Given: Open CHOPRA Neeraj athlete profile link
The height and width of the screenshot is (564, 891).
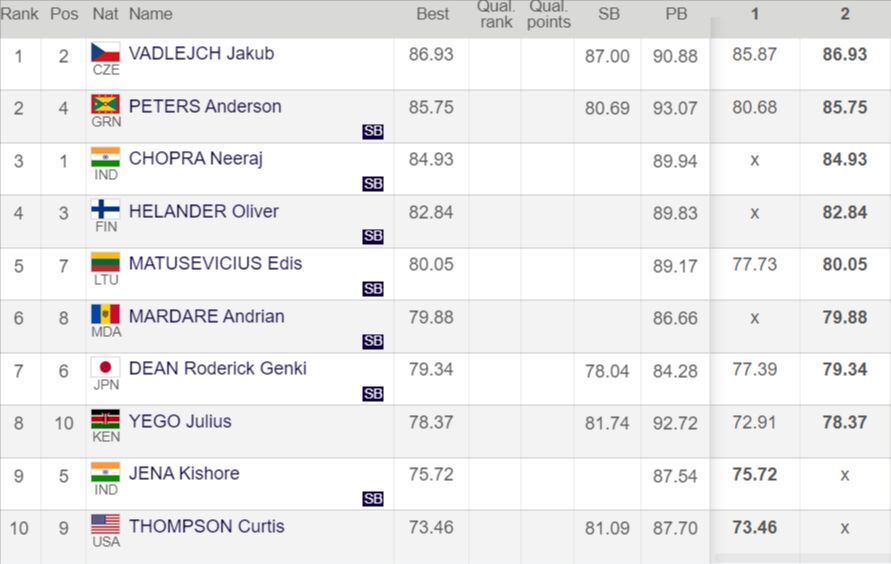Looking at the screenshot, I should 195,158.
